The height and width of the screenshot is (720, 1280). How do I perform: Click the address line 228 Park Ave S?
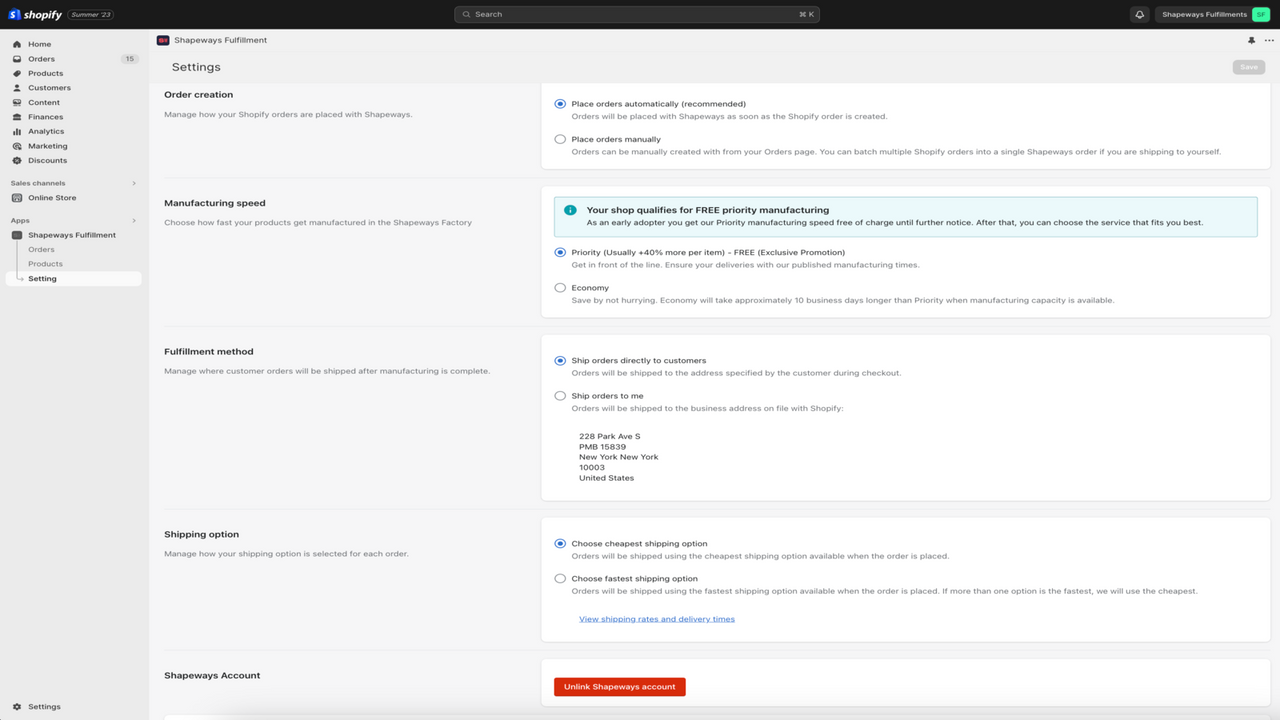610,436
